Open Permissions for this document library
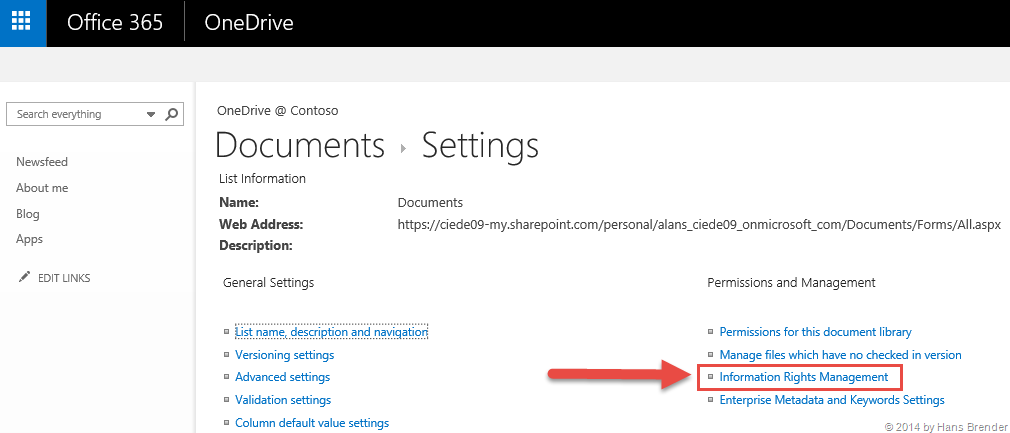The height and width of the screenshot is (433, 1010). point(815,332)
